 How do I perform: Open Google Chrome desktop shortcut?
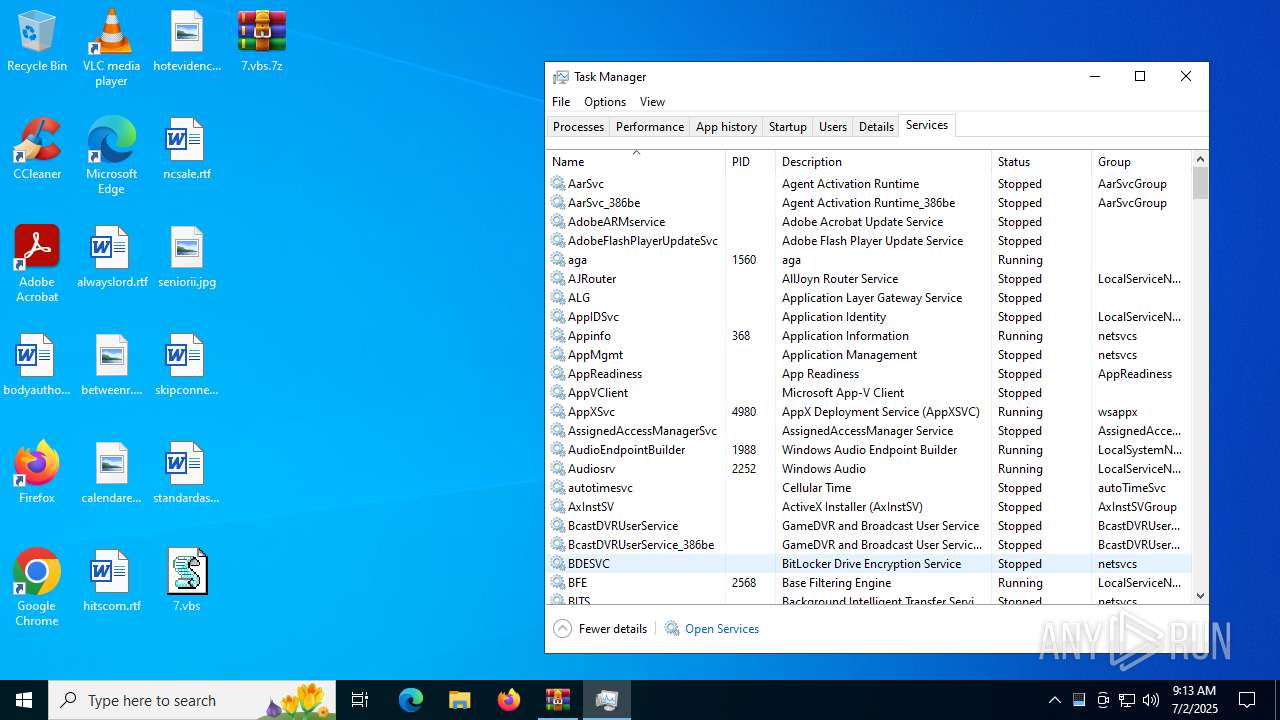37,588
